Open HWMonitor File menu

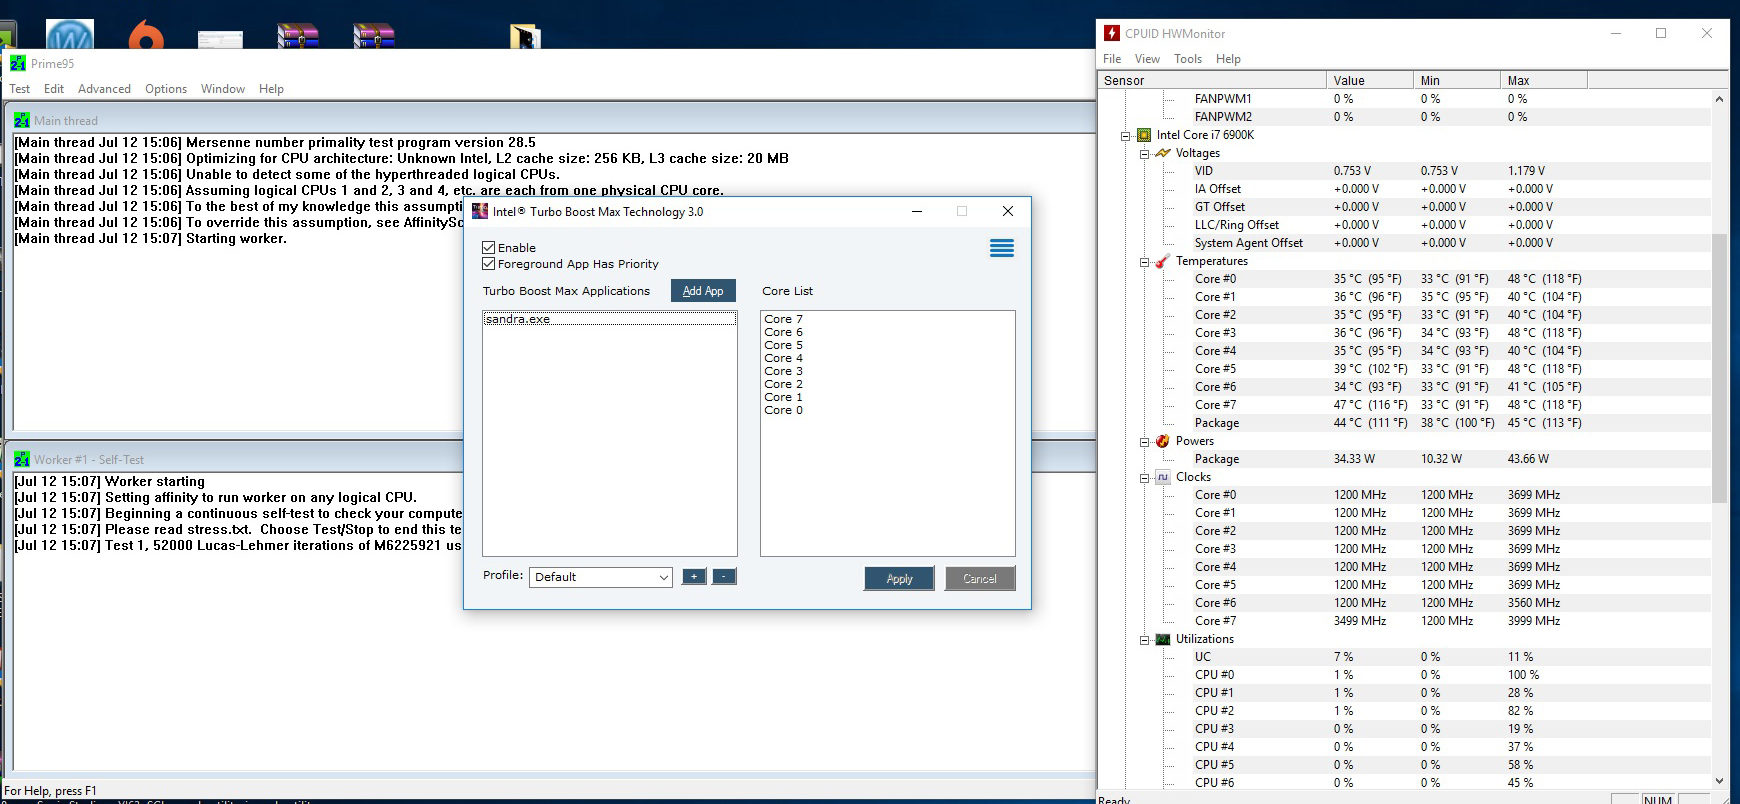coord(1112,59)
